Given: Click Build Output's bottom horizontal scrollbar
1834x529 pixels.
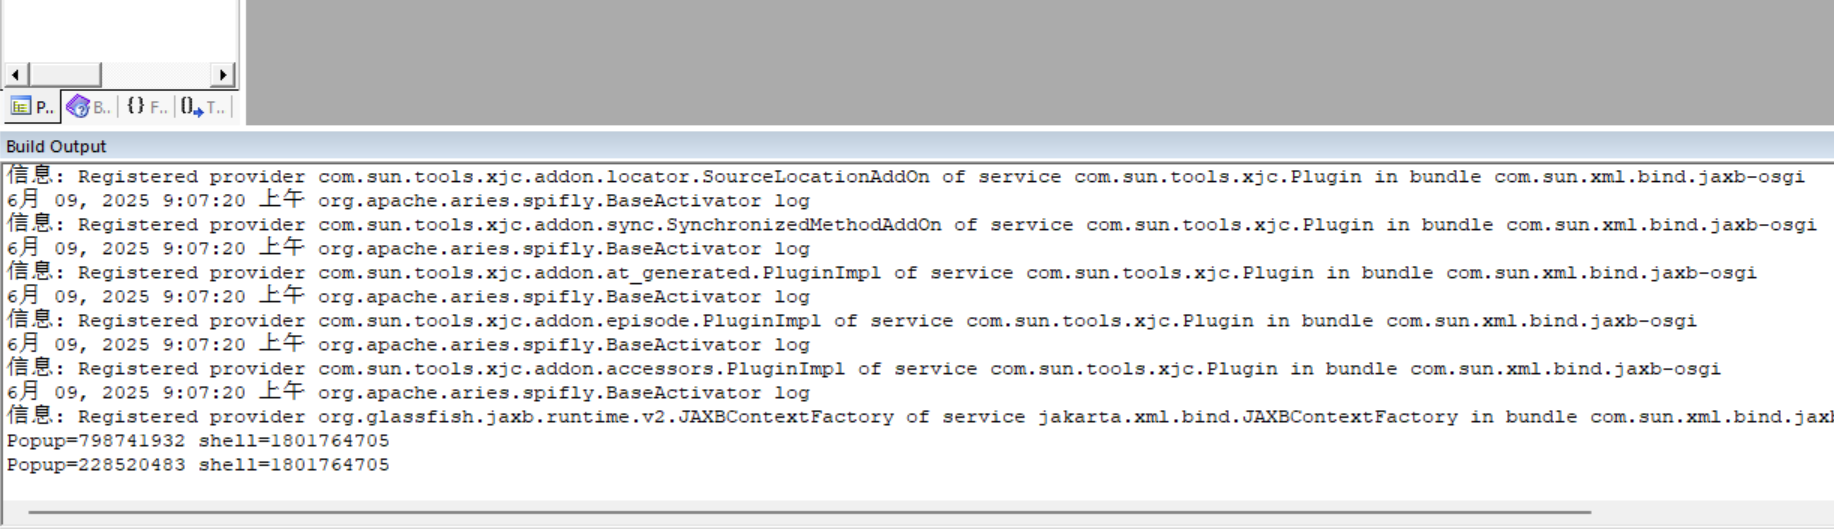Looking at the screenshot, I should click(810, 512).
